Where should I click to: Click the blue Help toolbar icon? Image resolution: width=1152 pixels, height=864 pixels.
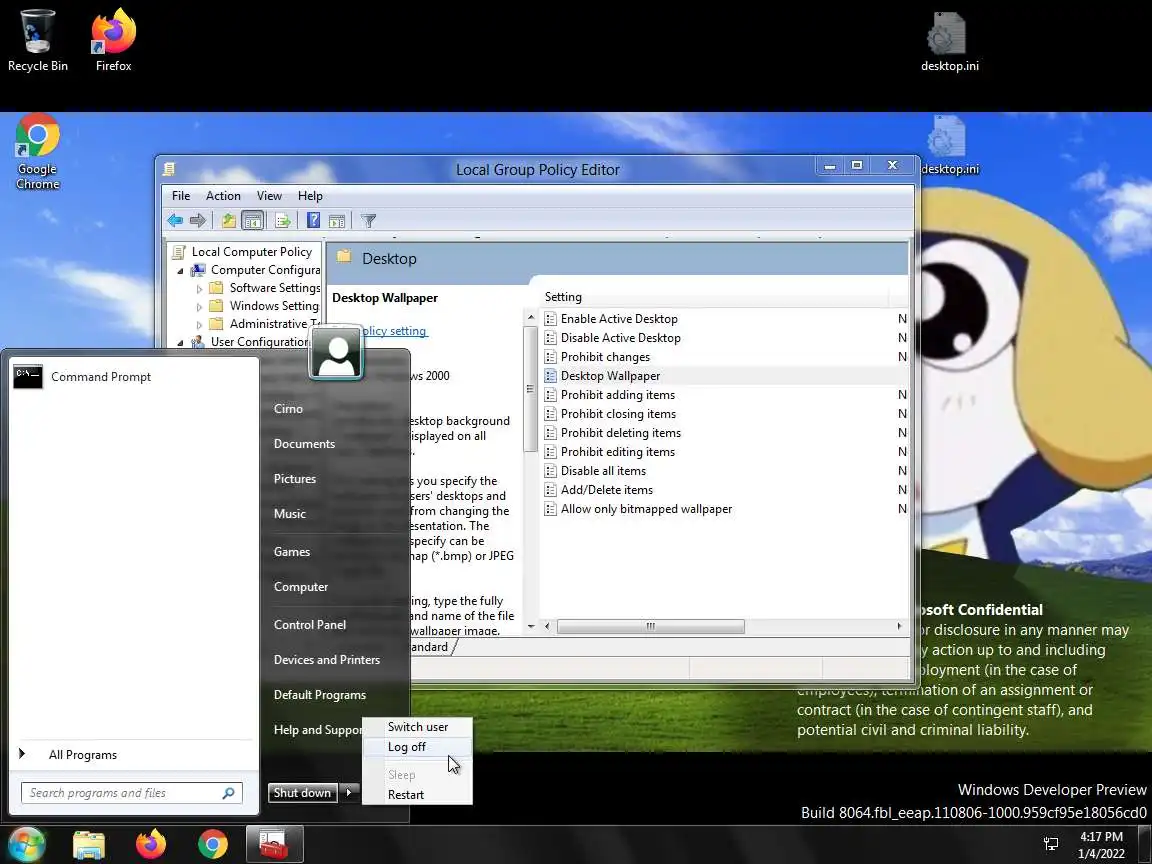(x=313, y=220)
